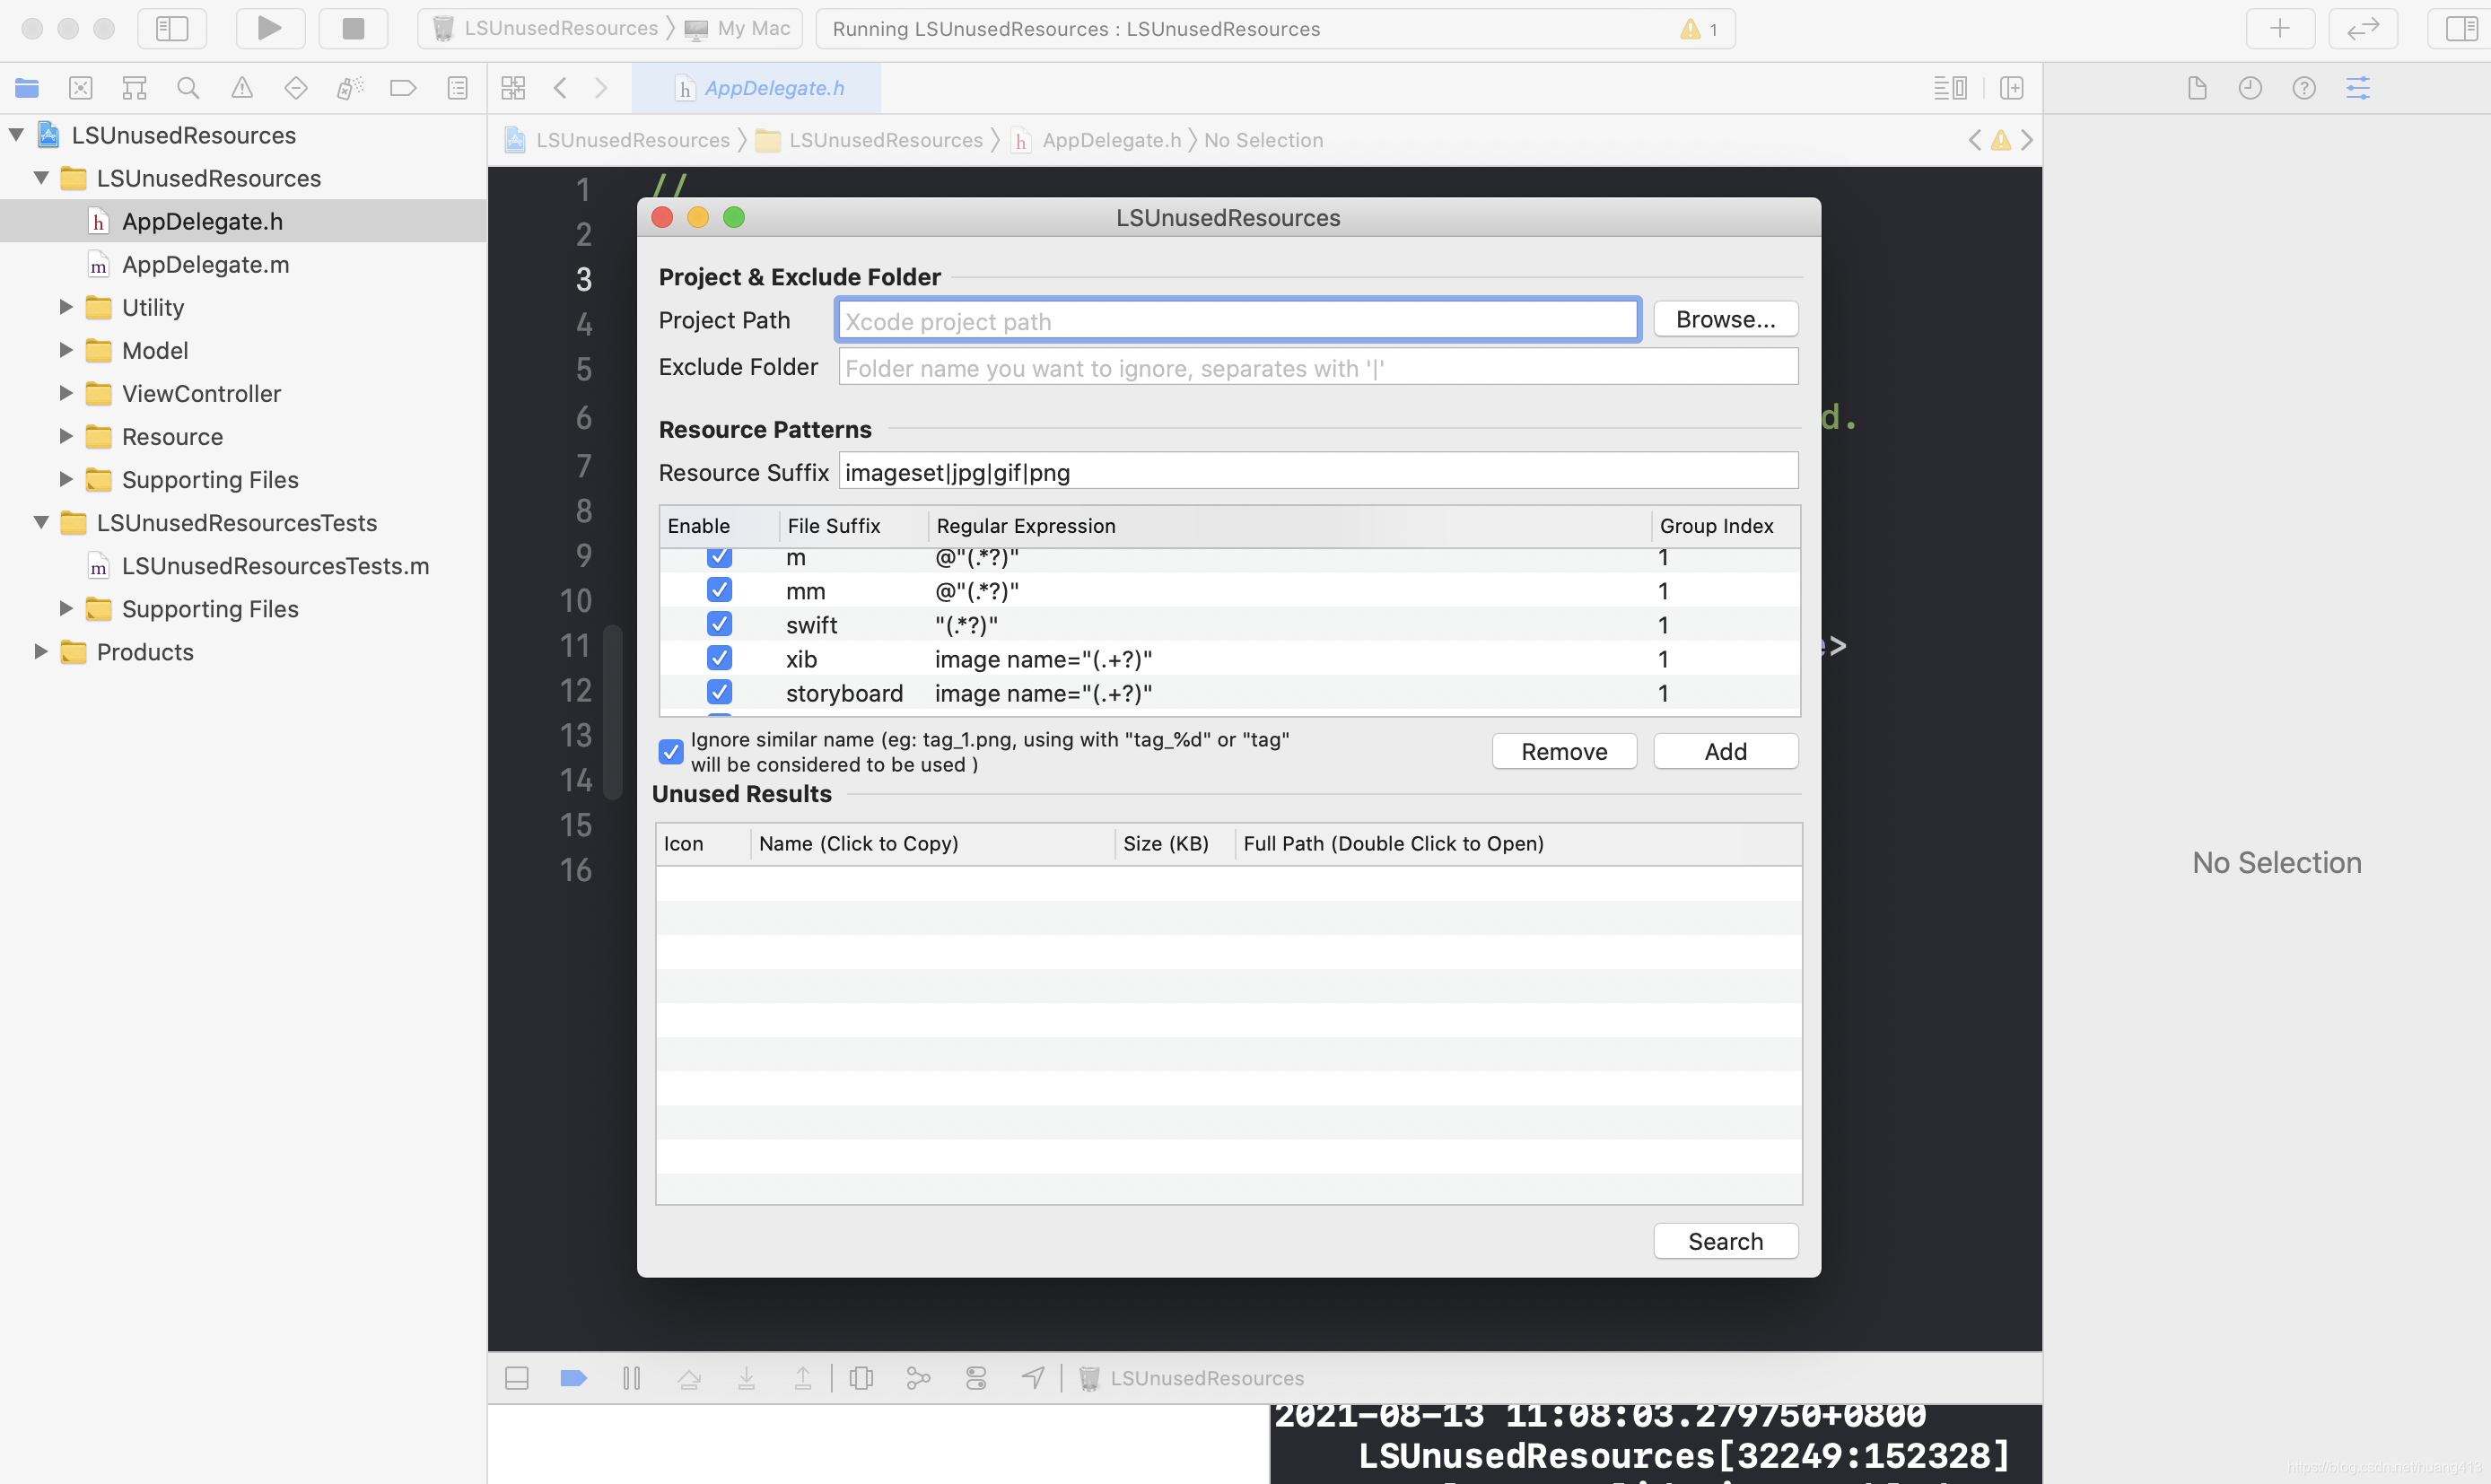The height and width of the screenshot is (1484, 2491).
Task: Open the Find navigator magnifier
Action: 188,88
